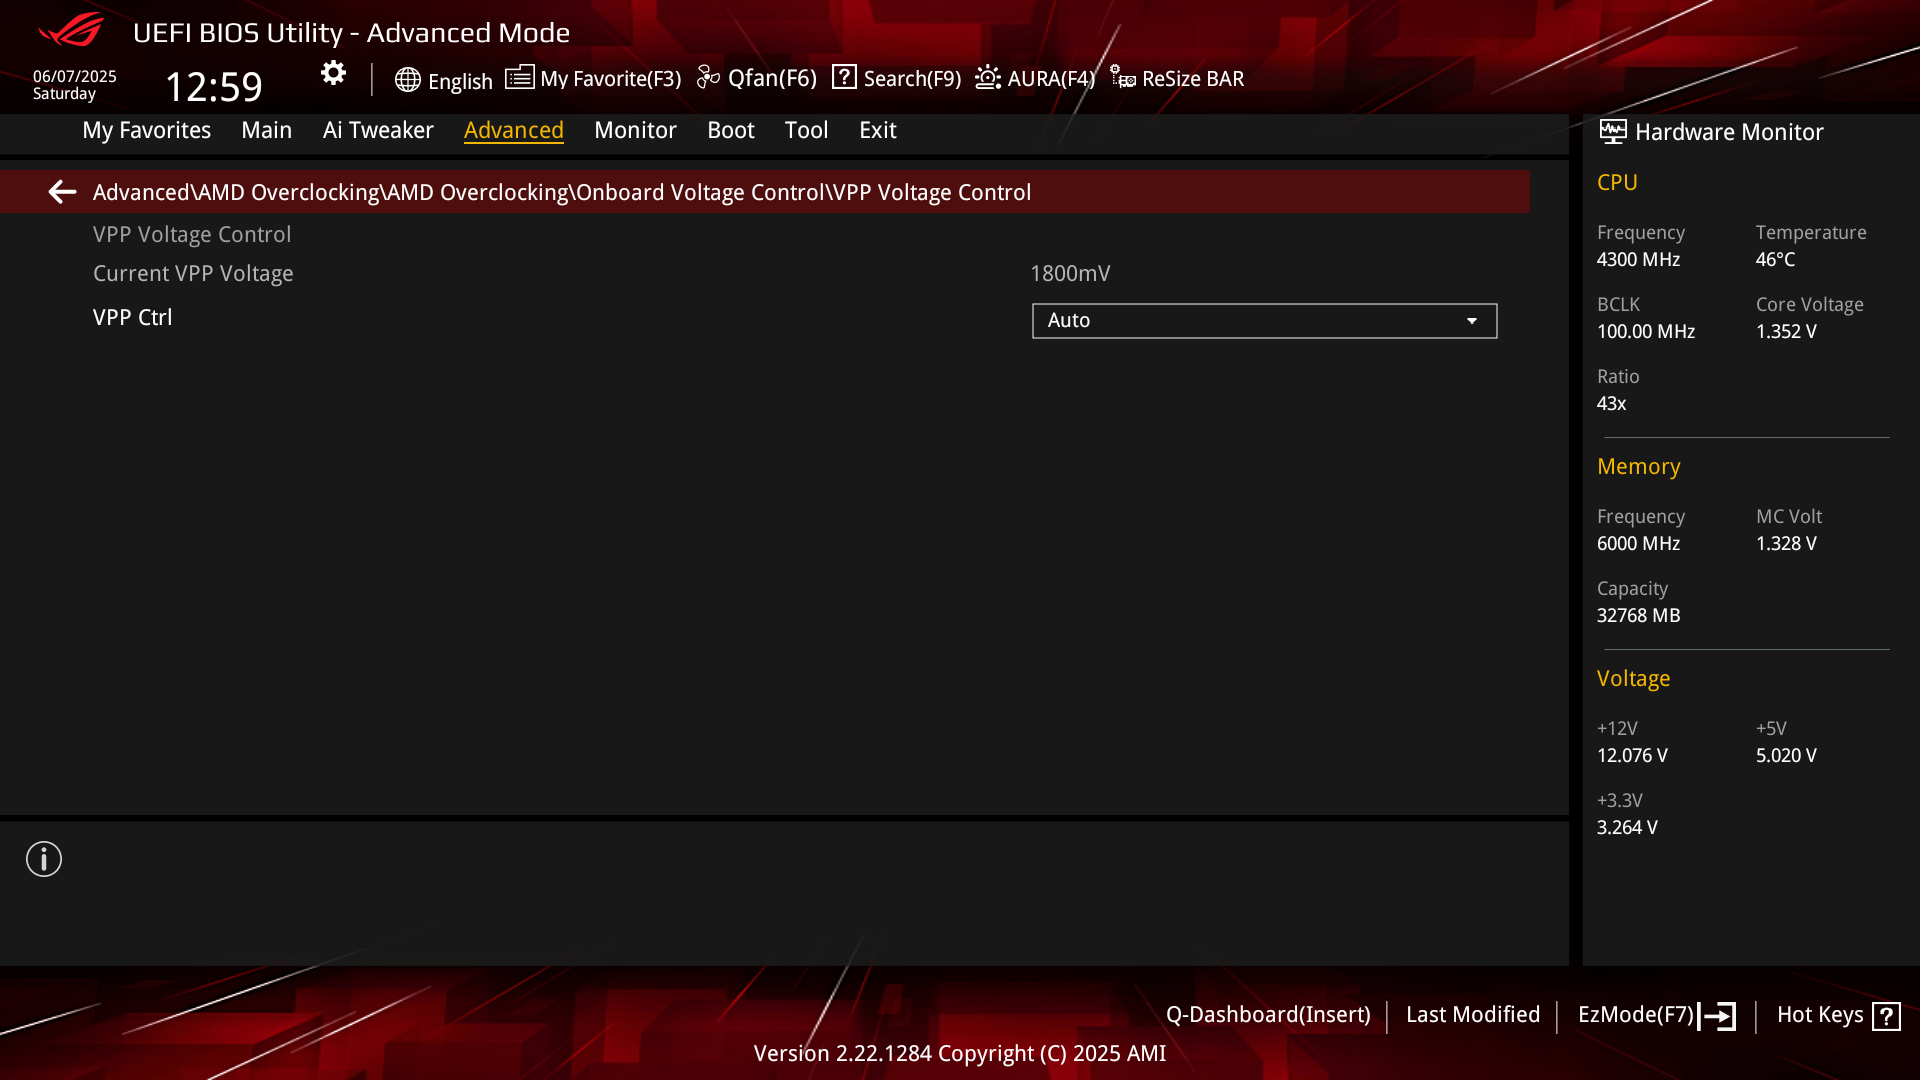Open Hot Keys help
The image size is (1920, 1080).
pos(1820,1015)
